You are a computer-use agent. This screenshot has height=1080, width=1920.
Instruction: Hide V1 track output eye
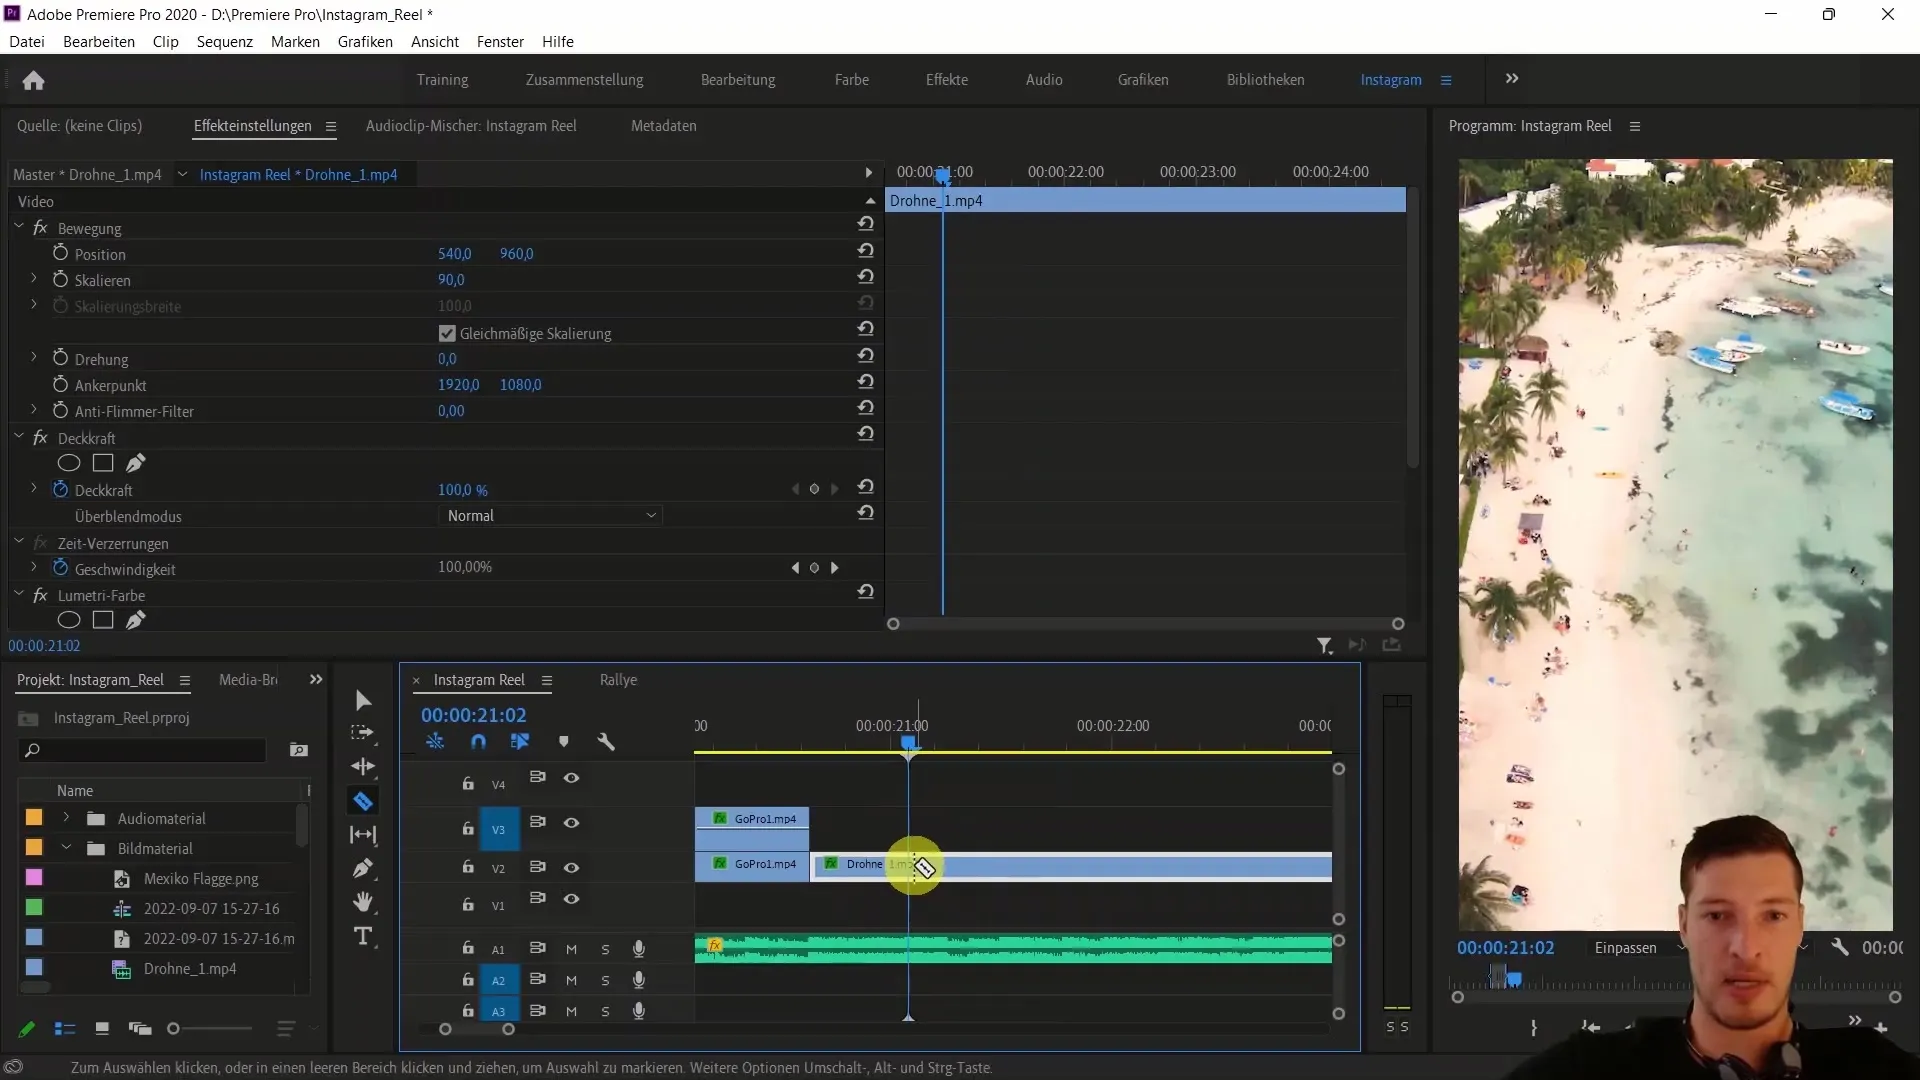pyautogui.click(x=571, y=899)
